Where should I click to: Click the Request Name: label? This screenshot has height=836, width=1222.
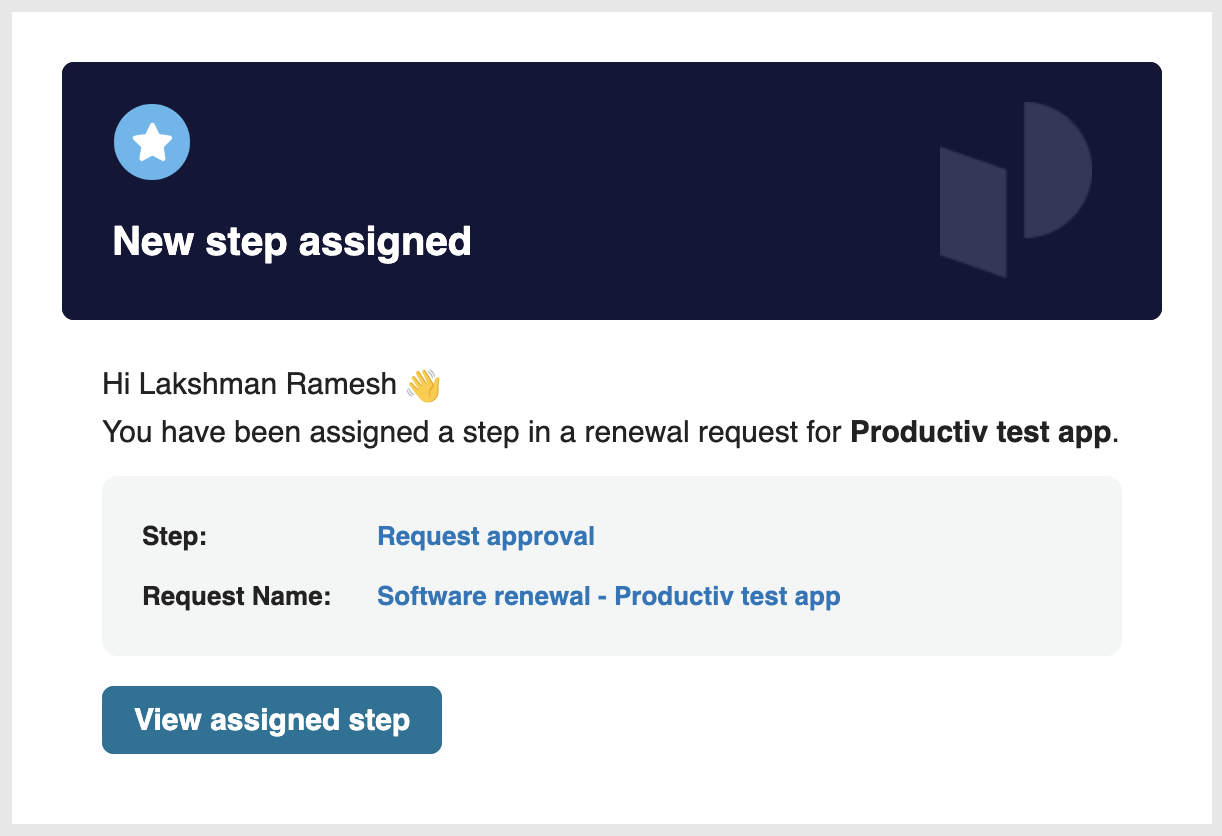tap(237, 597)
